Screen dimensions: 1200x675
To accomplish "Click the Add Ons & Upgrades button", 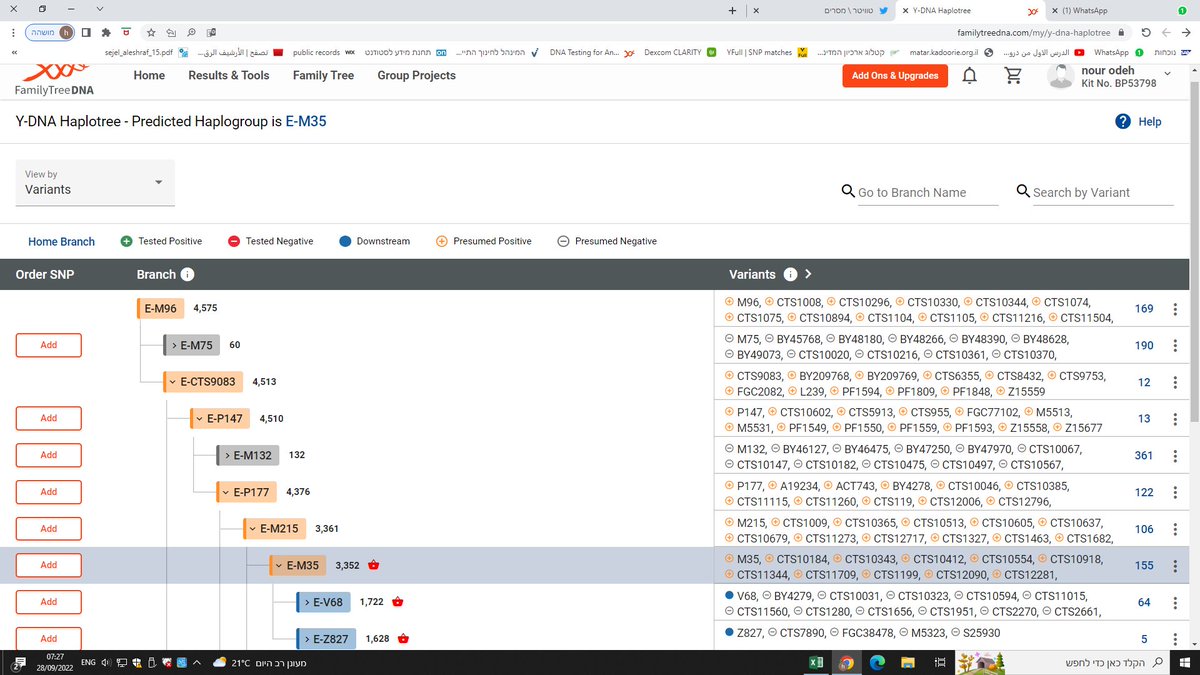I will tap(895, 75).
